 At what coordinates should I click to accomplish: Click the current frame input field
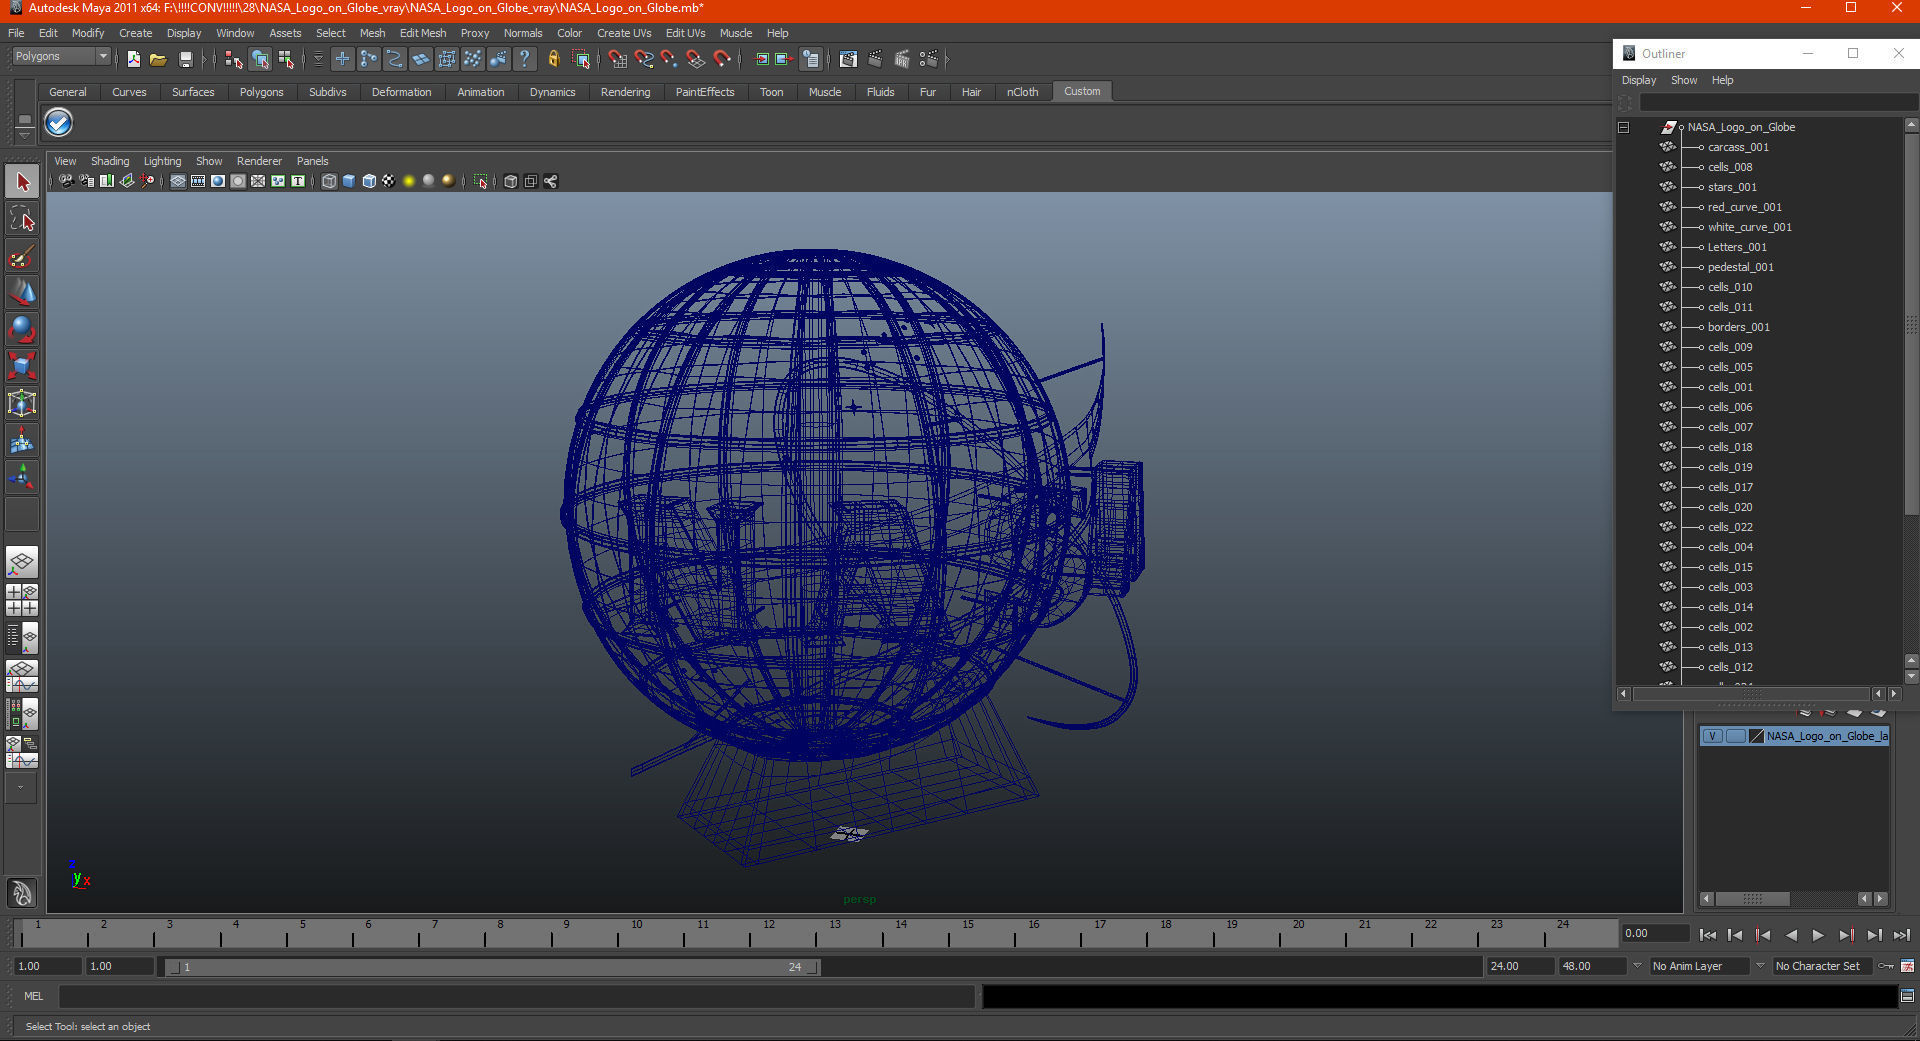pos(1655,934)
